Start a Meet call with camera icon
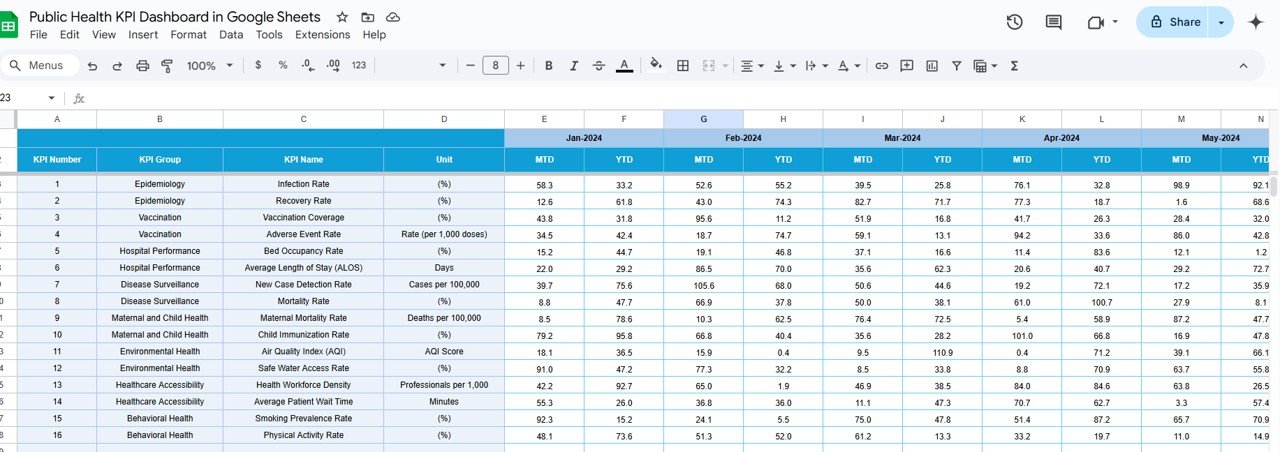The width and height of the screenshot is (1280, 452). 1096,22
